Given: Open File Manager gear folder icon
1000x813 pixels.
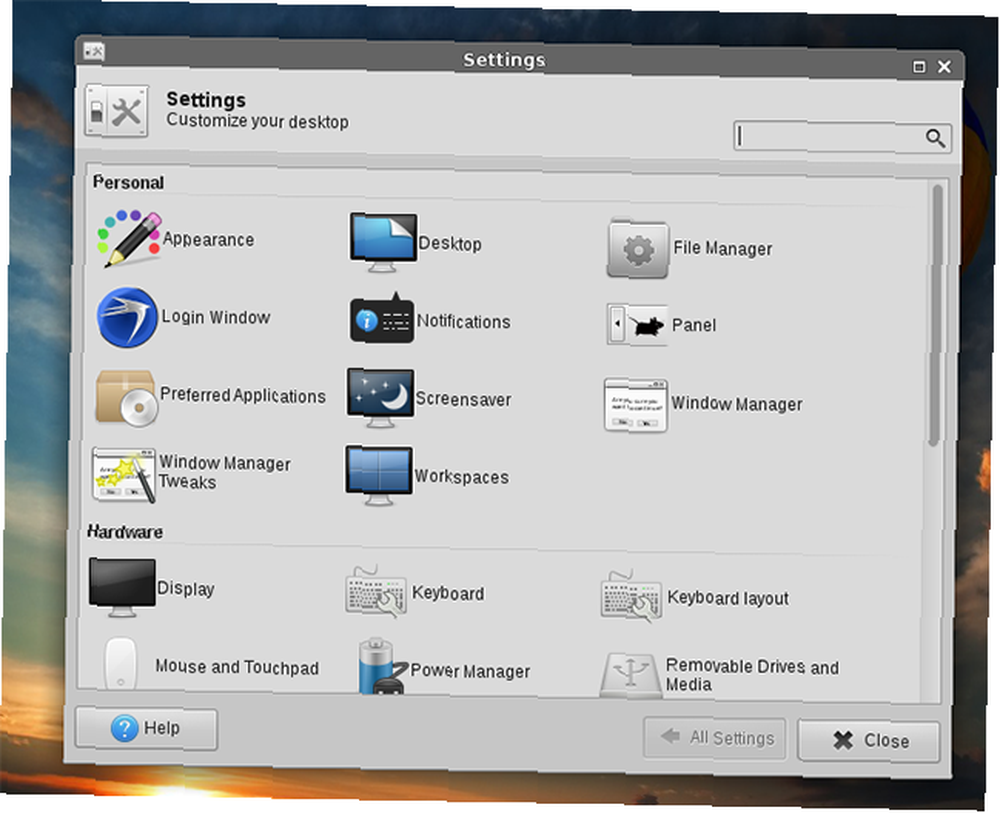Looking at the screenshot, I should (x=637, y=249).
